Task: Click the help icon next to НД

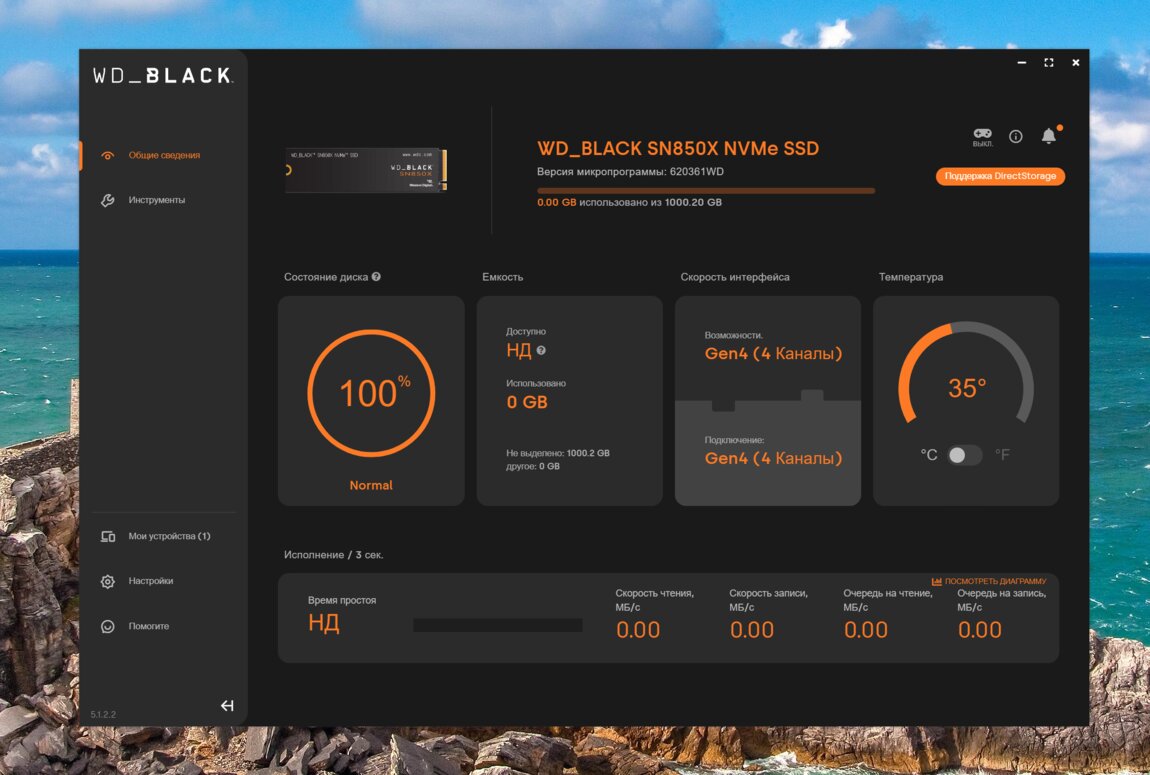Action: (x=541, y=351)
